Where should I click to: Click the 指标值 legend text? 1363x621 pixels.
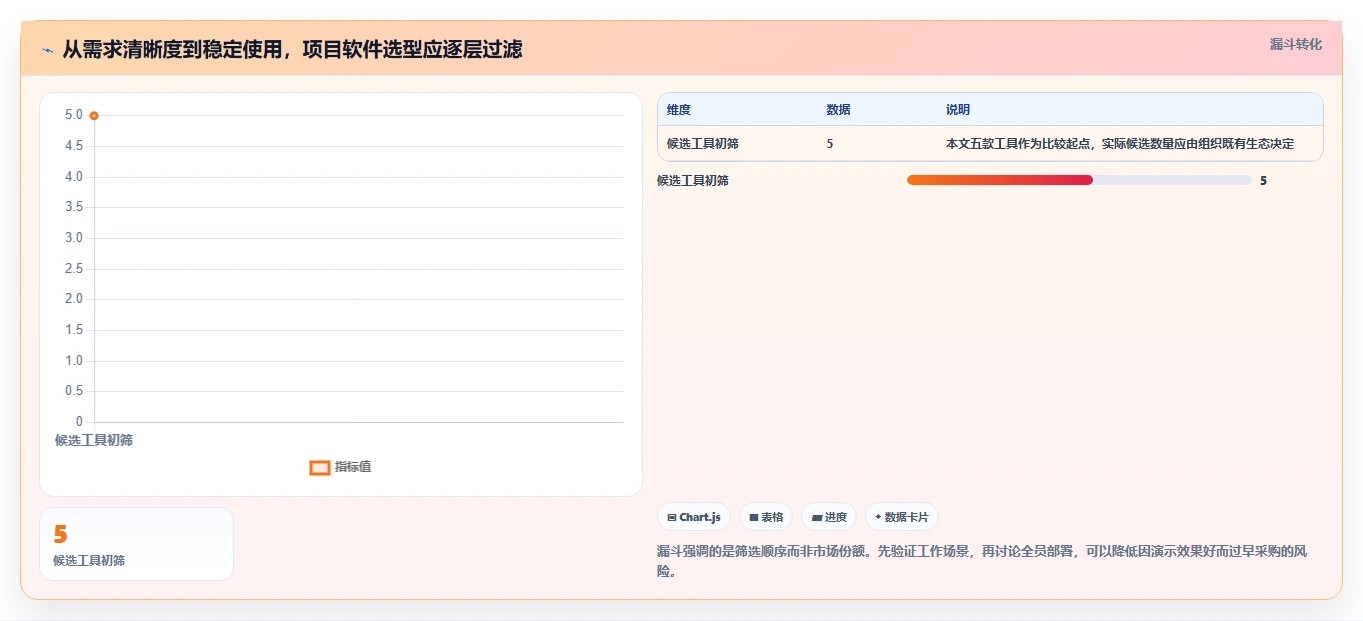point(353,467)
